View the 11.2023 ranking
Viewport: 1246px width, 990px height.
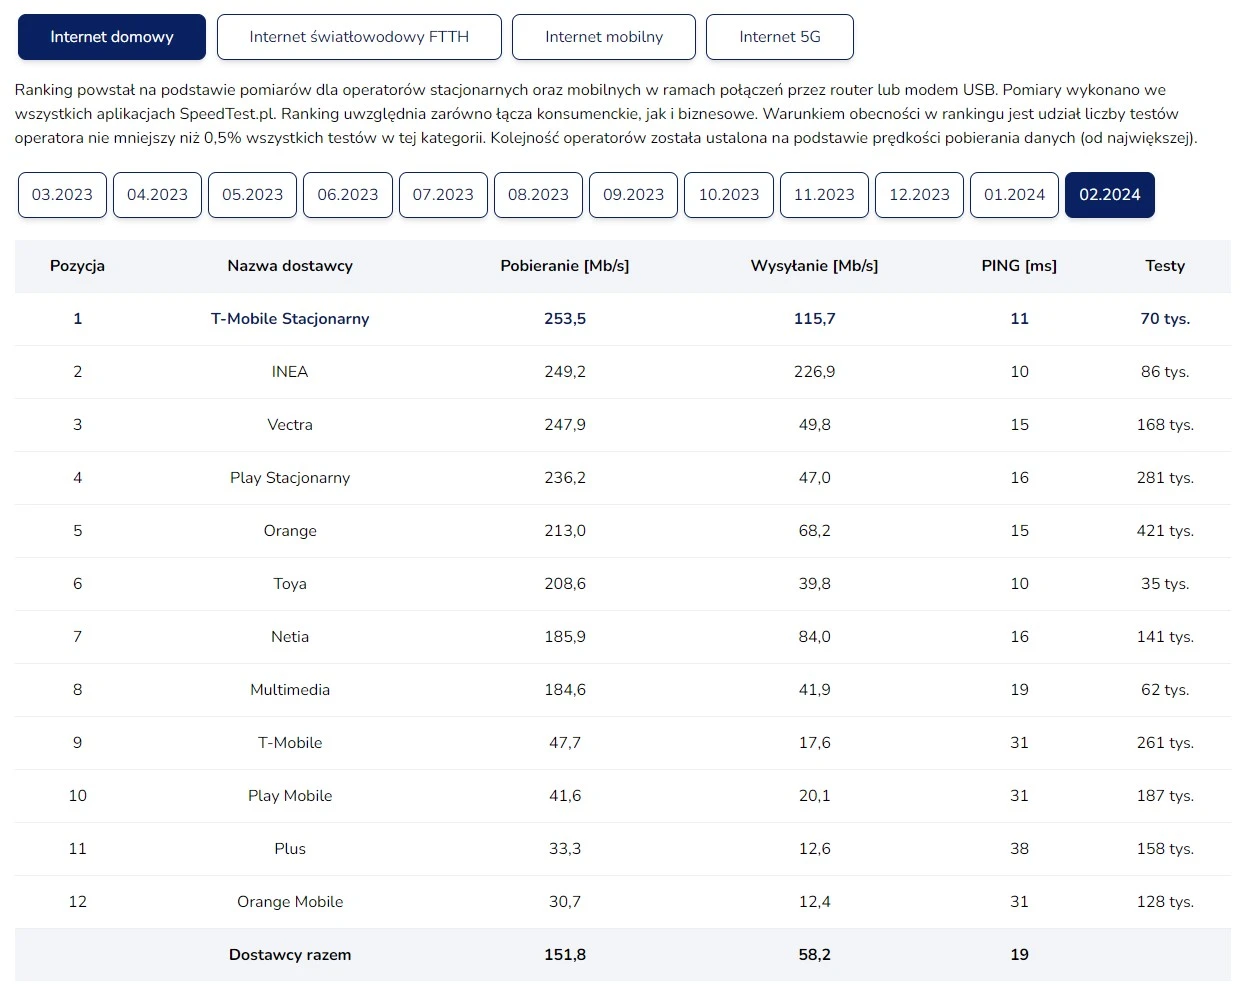pos(824,195)
